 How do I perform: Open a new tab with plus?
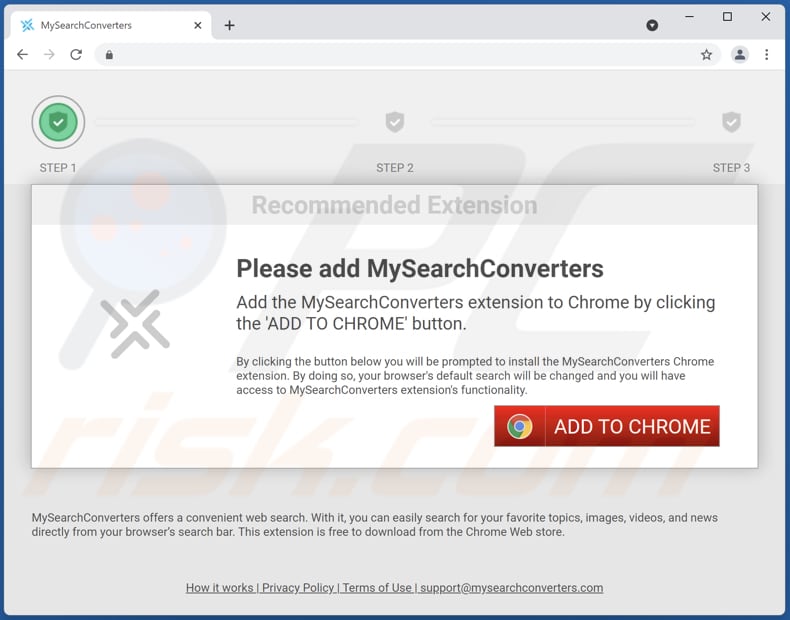pos(230,25)
